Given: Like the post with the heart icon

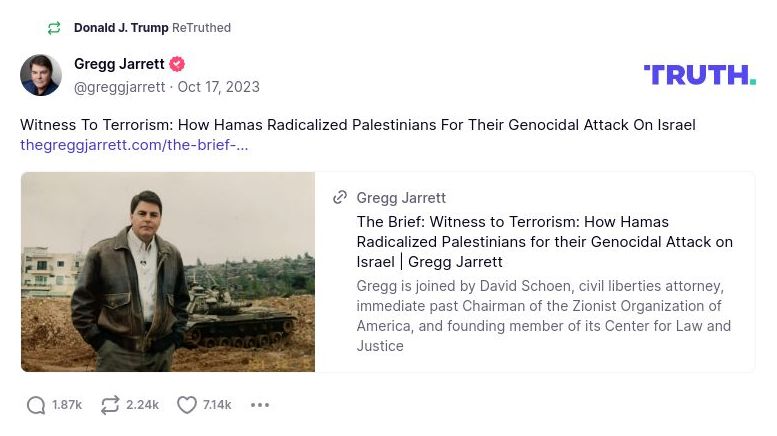Looking at the screenshot, I should 187,405.
